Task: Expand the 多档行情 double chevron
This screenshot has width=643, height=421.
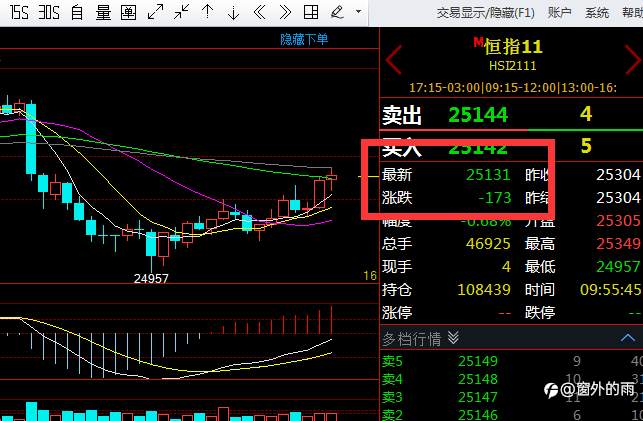Action: (x=453, y=338)
